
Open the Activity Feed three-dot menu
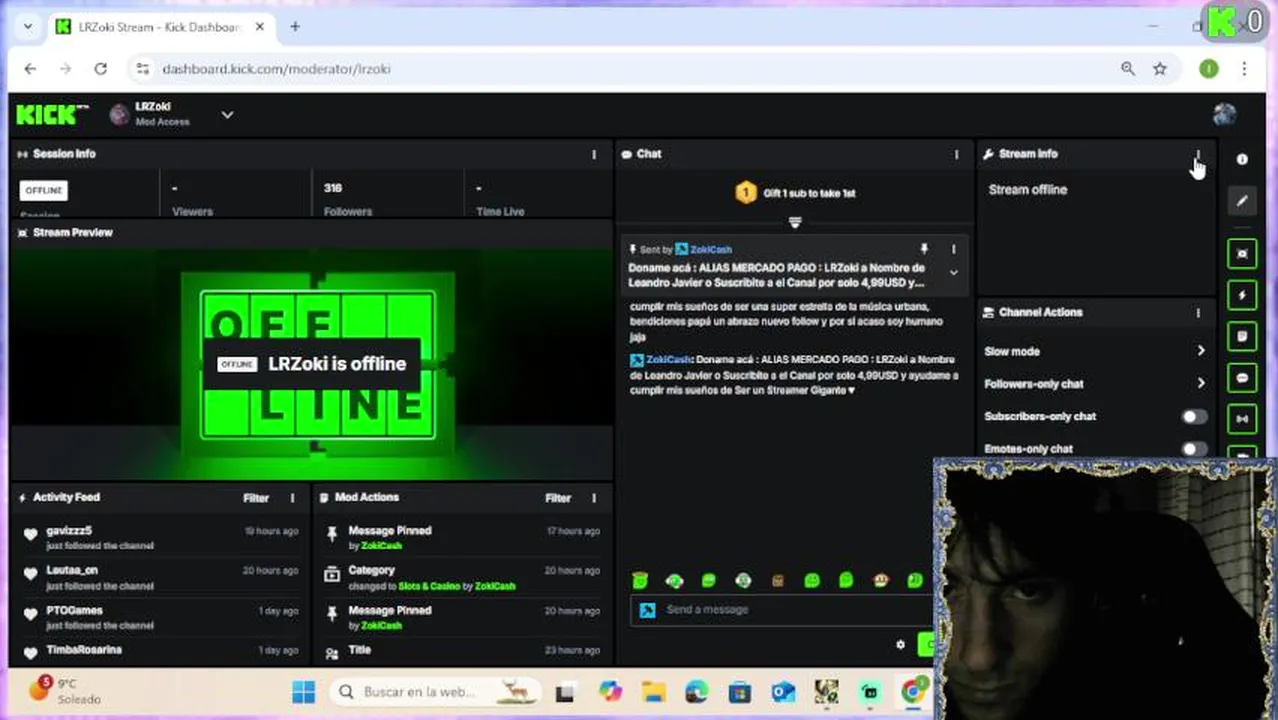pos(293,498)
